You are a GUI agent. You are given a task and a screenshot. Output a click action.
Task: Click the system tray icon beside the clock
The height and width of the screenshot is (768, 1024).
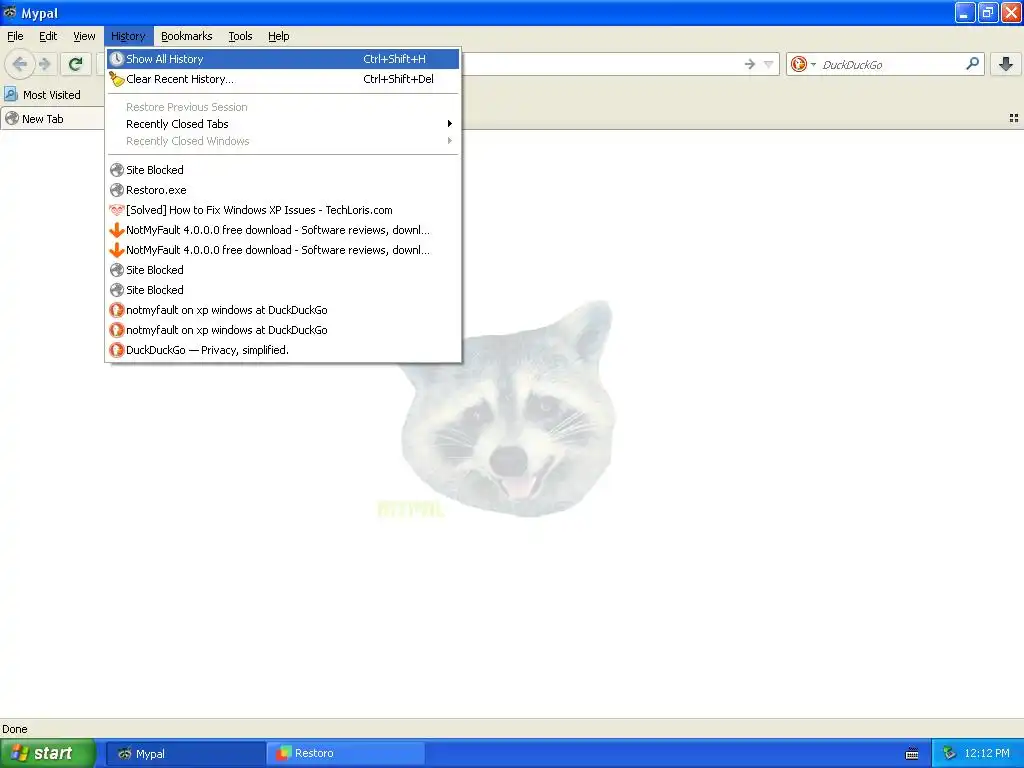(x=949, y=754)
